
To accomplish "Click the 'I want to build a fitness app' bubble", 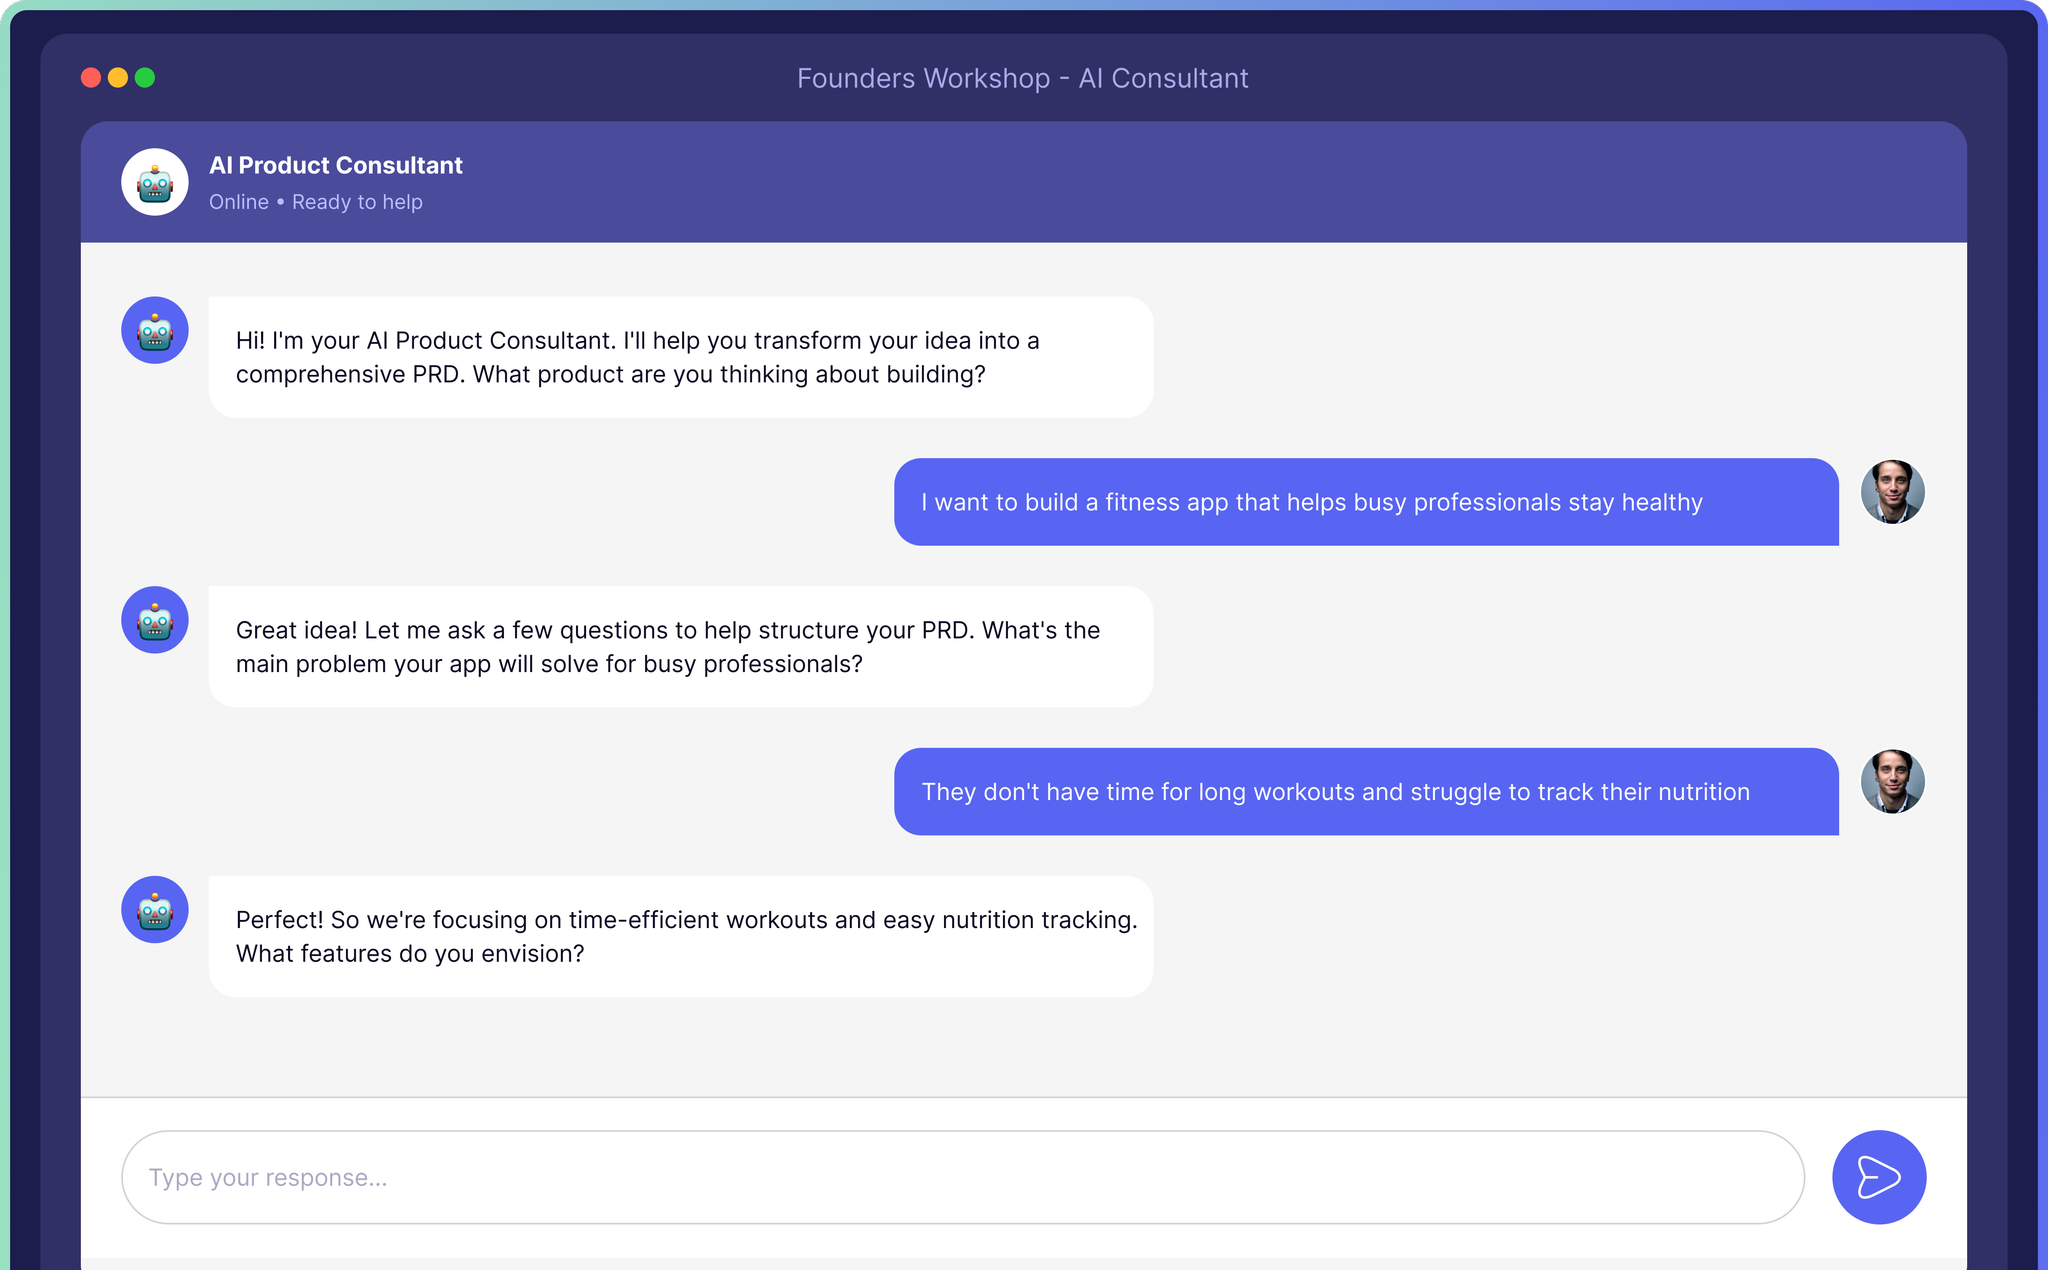I will pos(1365,502).
